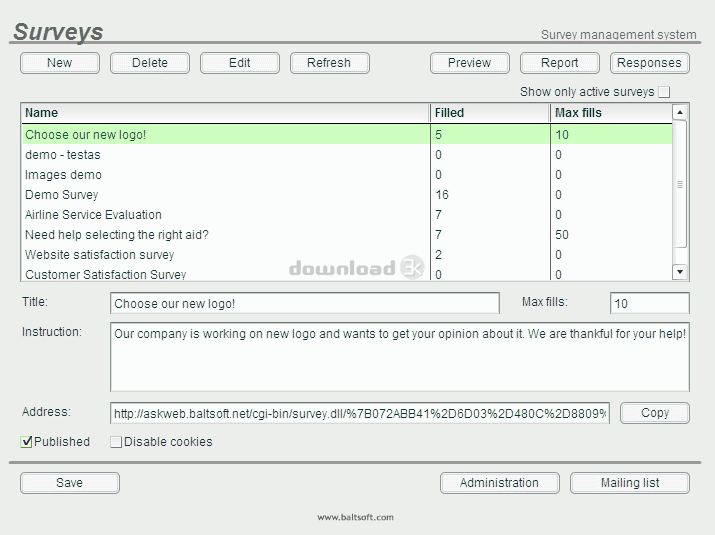Click the scroll up arrow in survey list
The image size is (715, 535).
pyautogui.click(x=679, y=112)
